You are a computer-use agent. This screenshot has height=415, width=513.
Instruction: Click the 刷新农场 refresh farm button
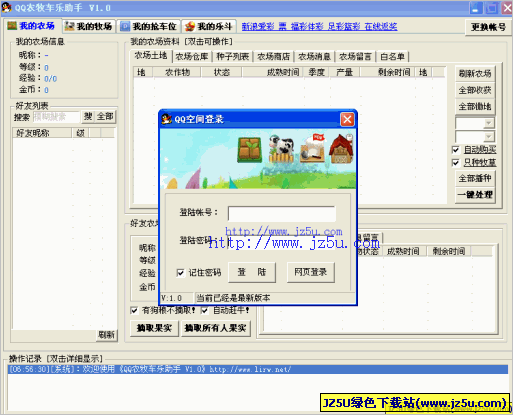click(x=475, y=73)
